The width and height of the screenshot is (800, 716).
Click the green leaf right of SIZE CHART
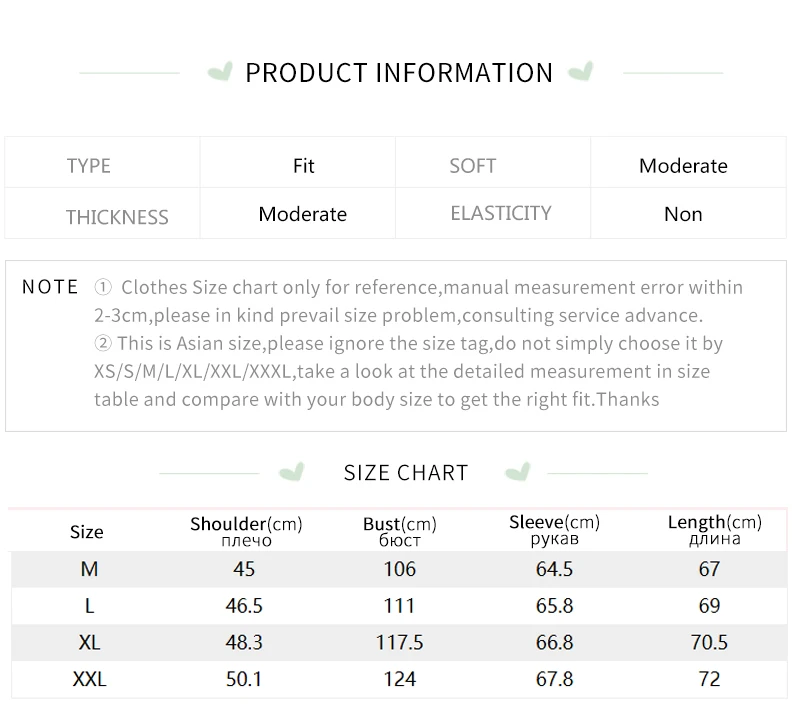pos(517,471)
